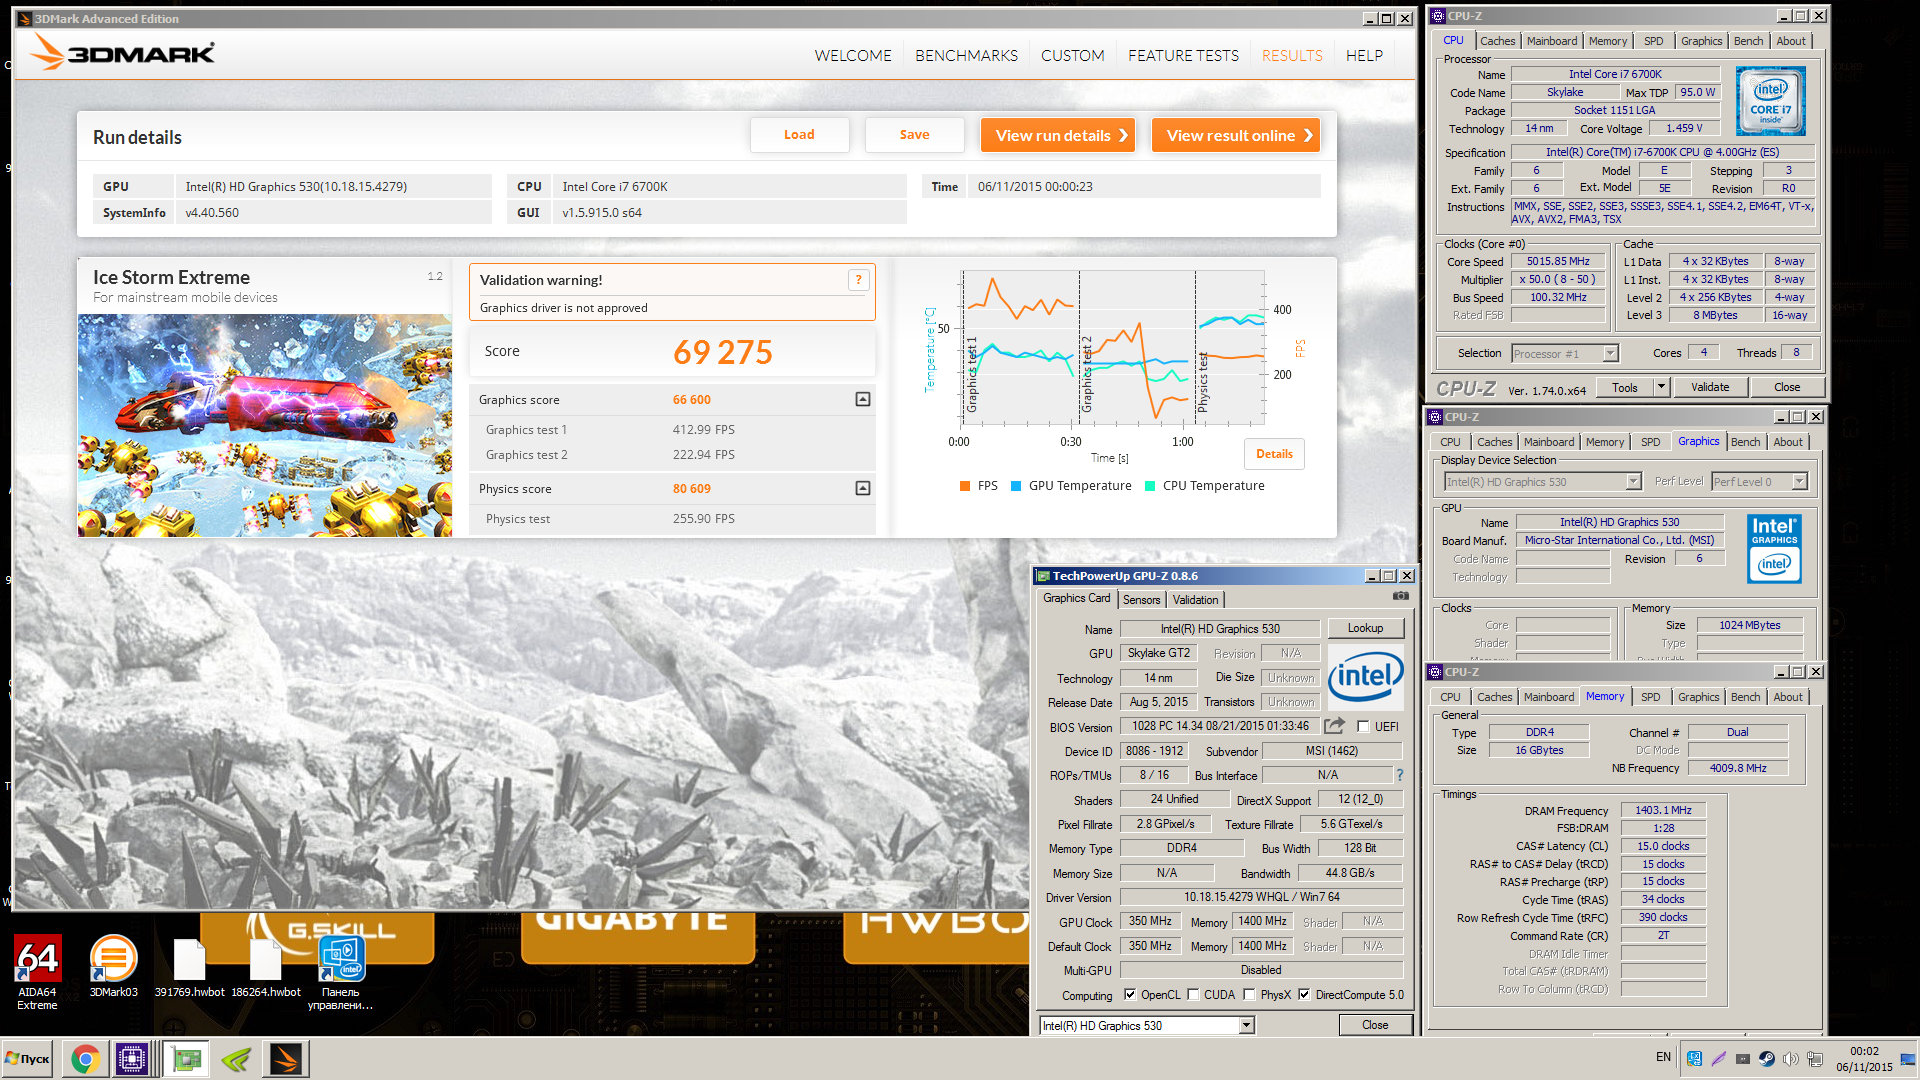
Task: Toggle the PhysX checkbox
Action: [1249, 995]
